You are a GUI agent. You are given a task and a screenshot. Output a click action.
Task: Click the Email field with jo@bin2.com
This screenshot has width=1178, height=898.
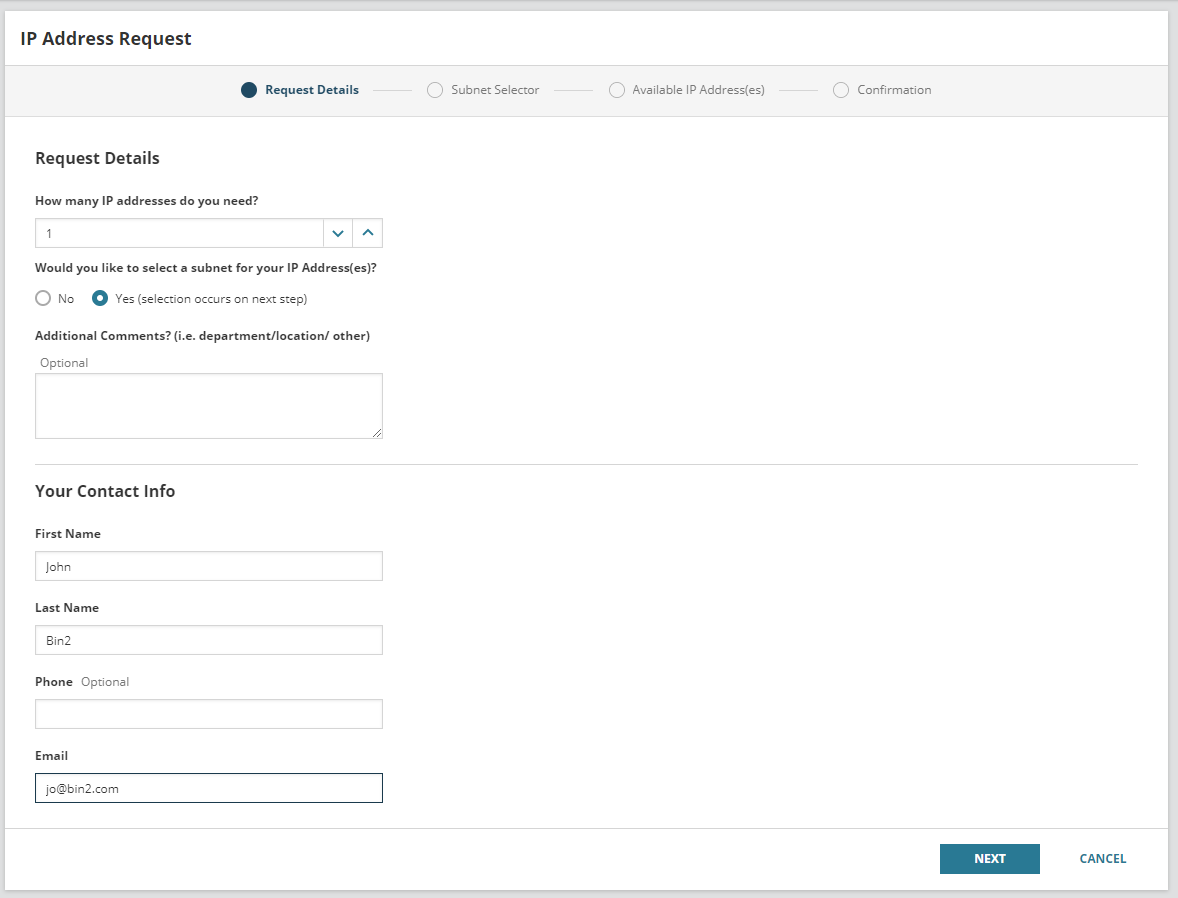(x=208, y=788)
